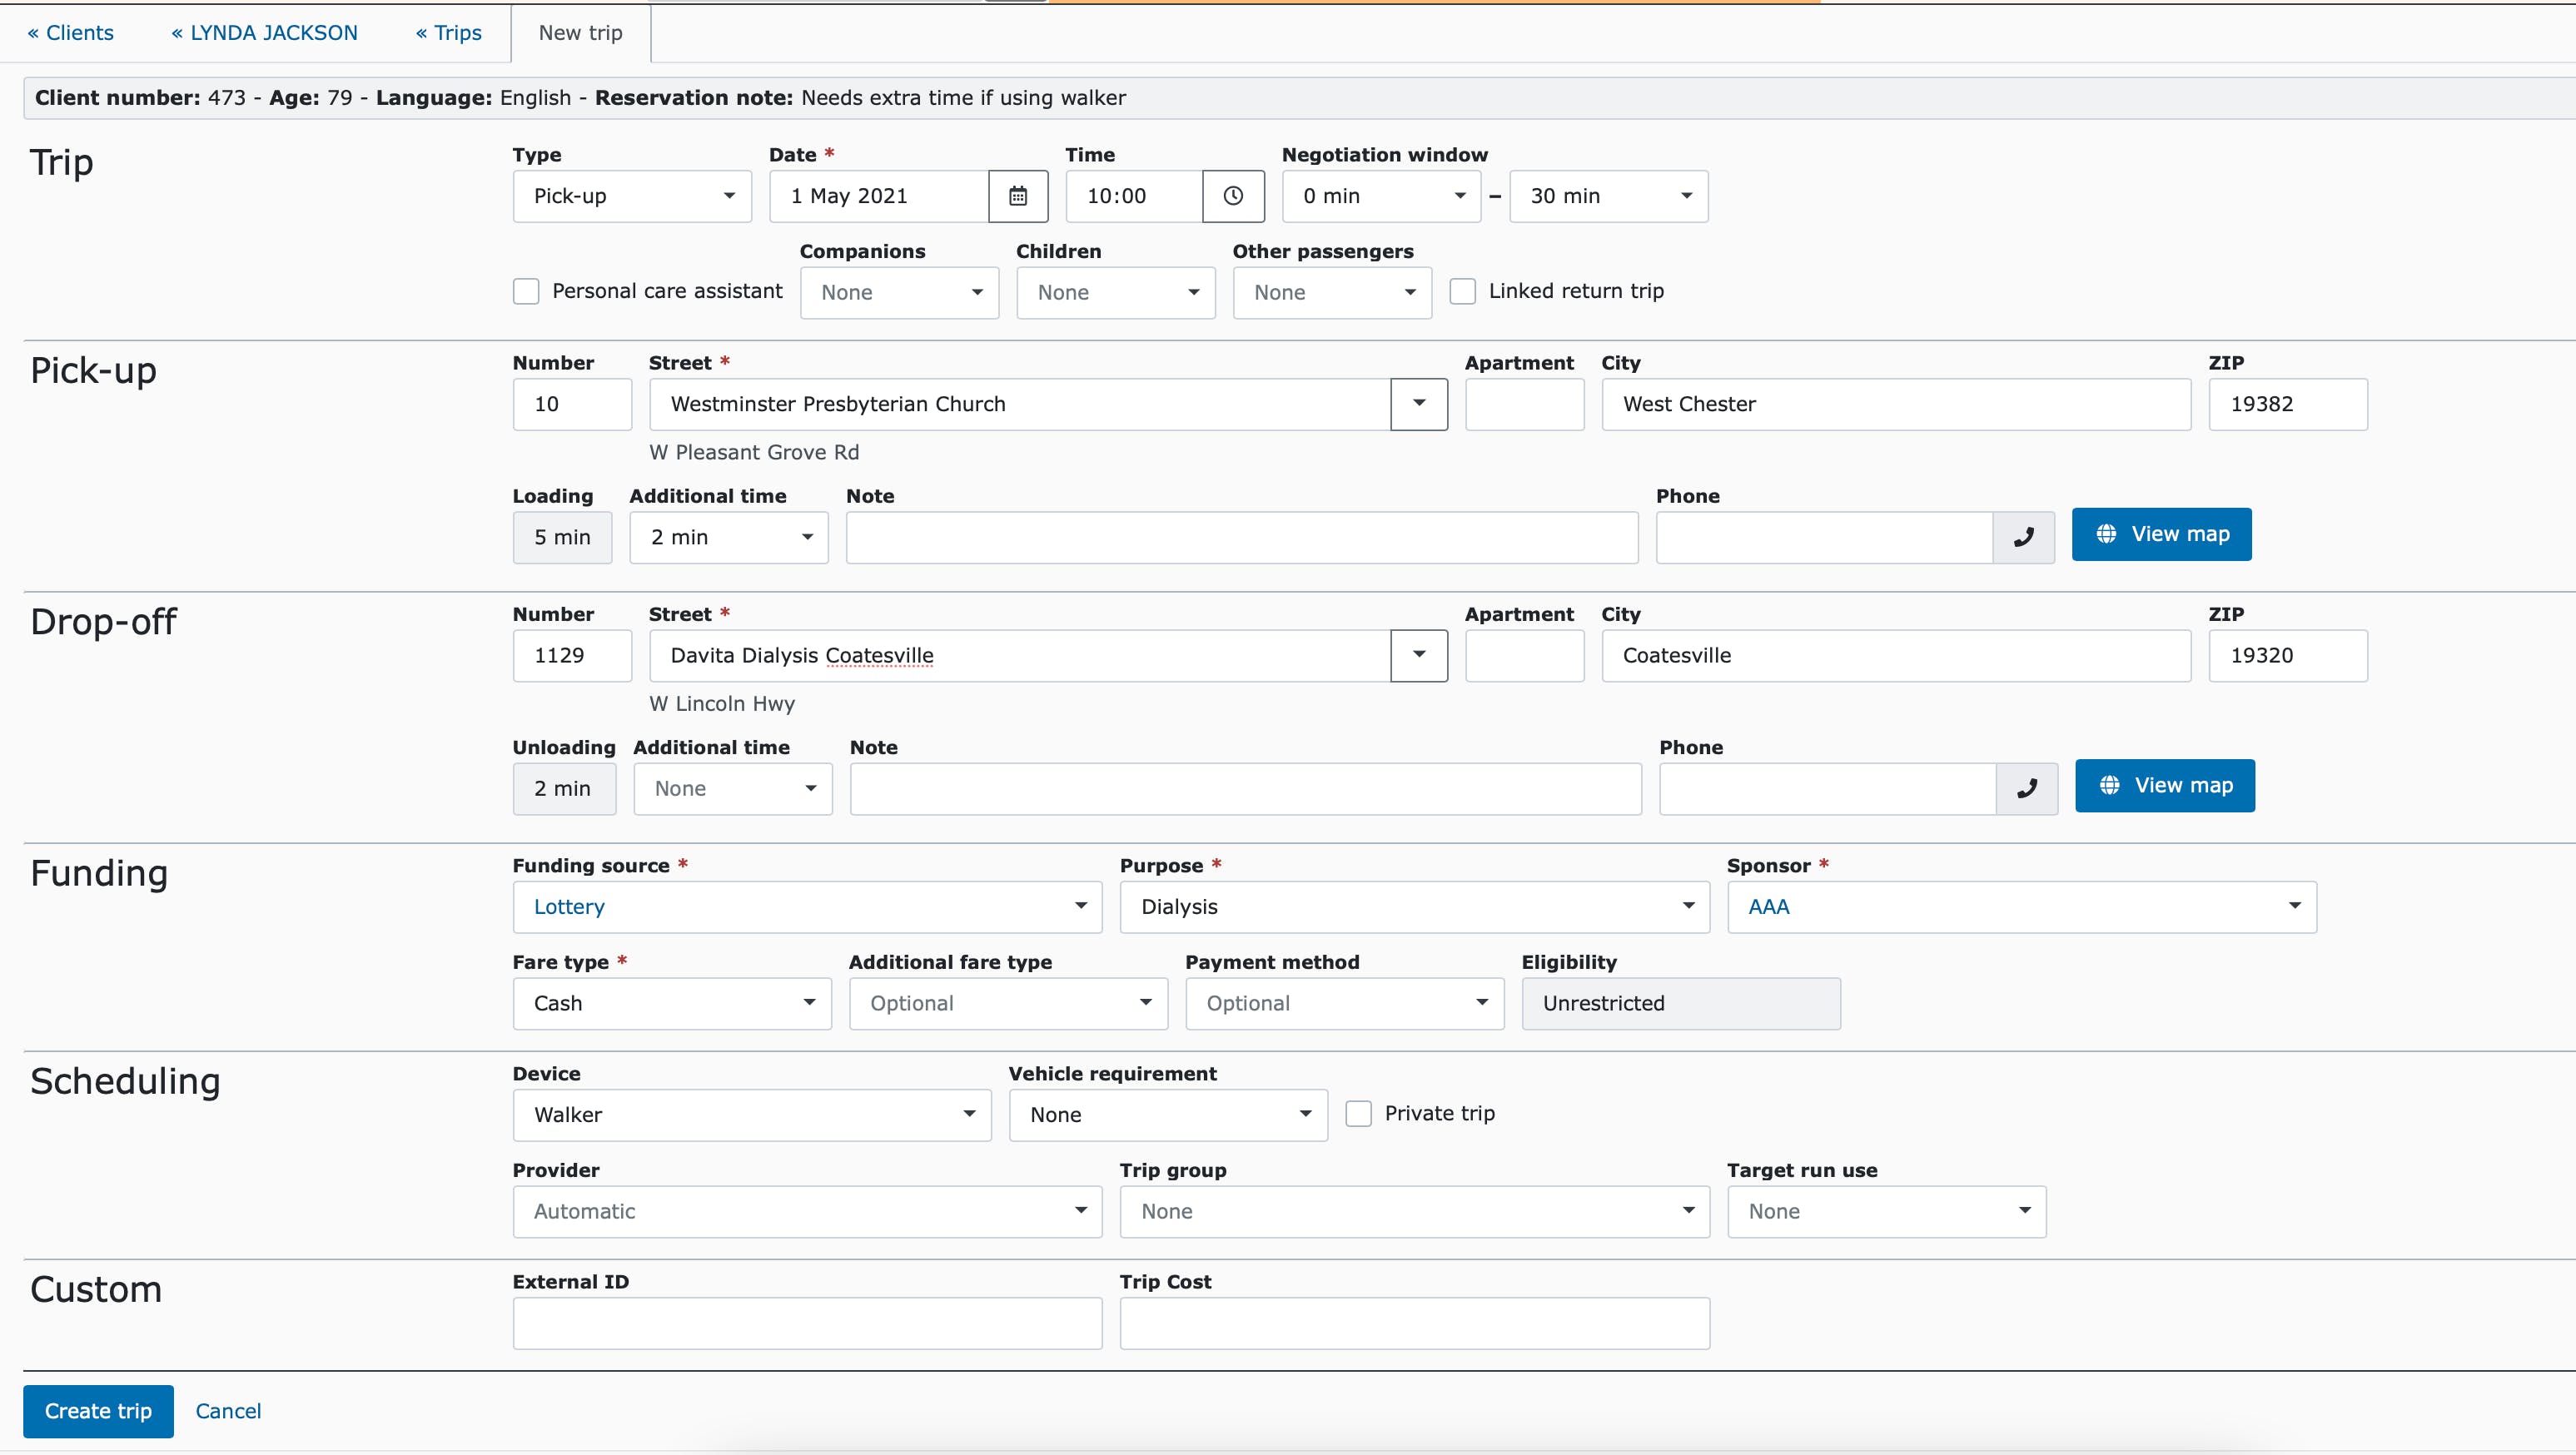Image resolution: width=2576 pixels, height=1455 pixels.
Task: Open the Fare type dropdown showing Cash
Action: (671, 1004)
